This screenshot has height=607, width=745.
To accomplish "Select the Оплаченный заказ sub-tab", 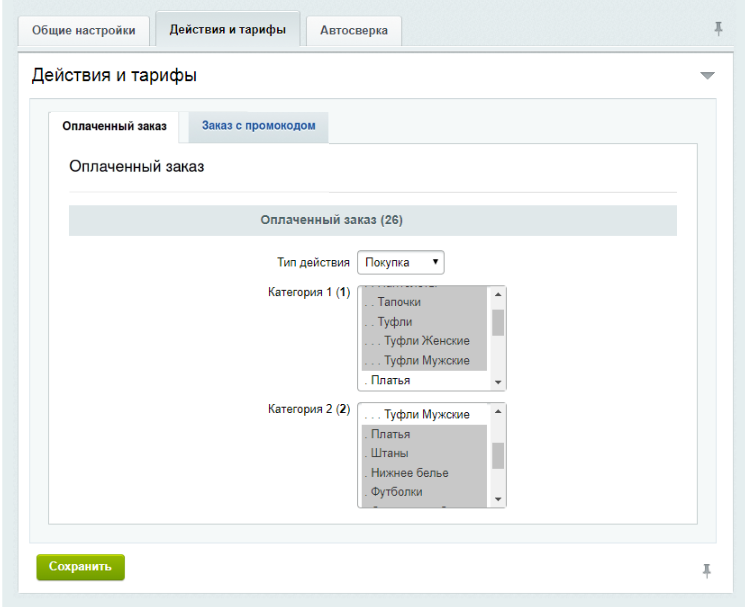I will tap(114, 127).
